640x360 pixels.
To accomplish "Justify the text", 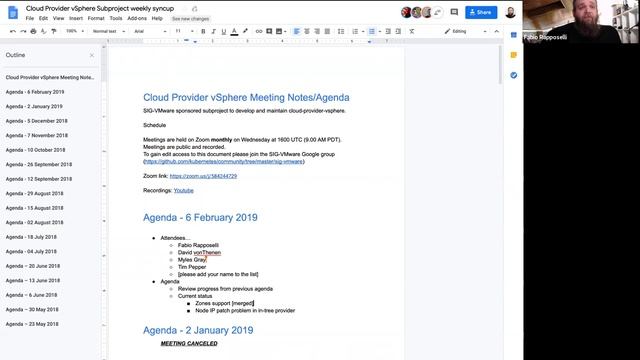I will (x=327, y=31).
